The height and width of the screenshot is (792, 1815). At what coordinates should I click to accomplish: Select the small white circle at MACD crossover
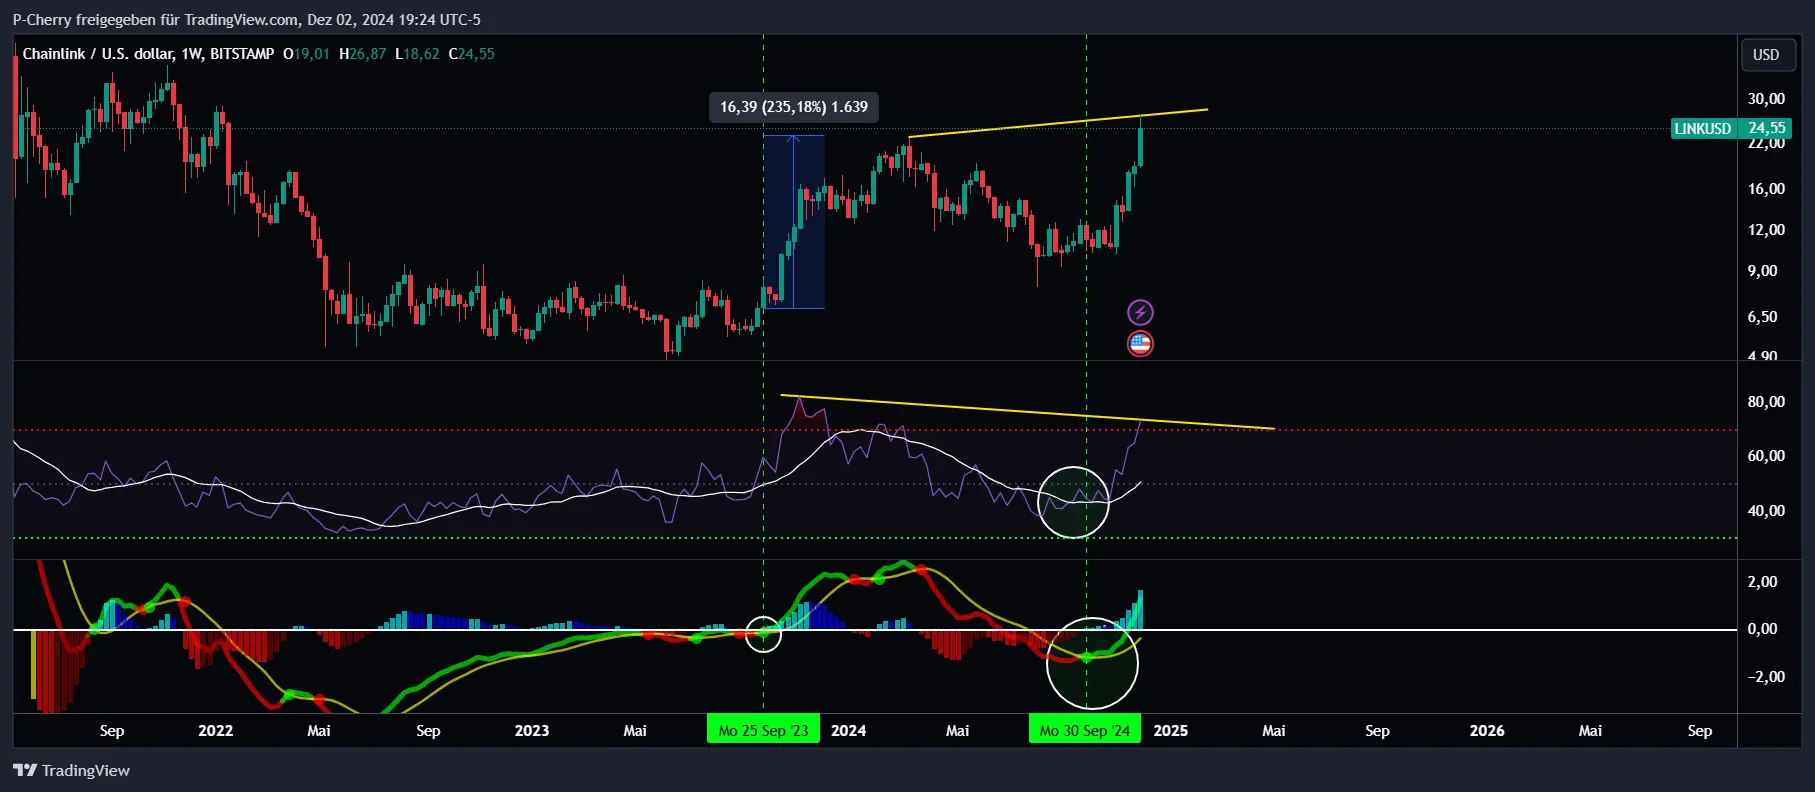pos(763,634)
